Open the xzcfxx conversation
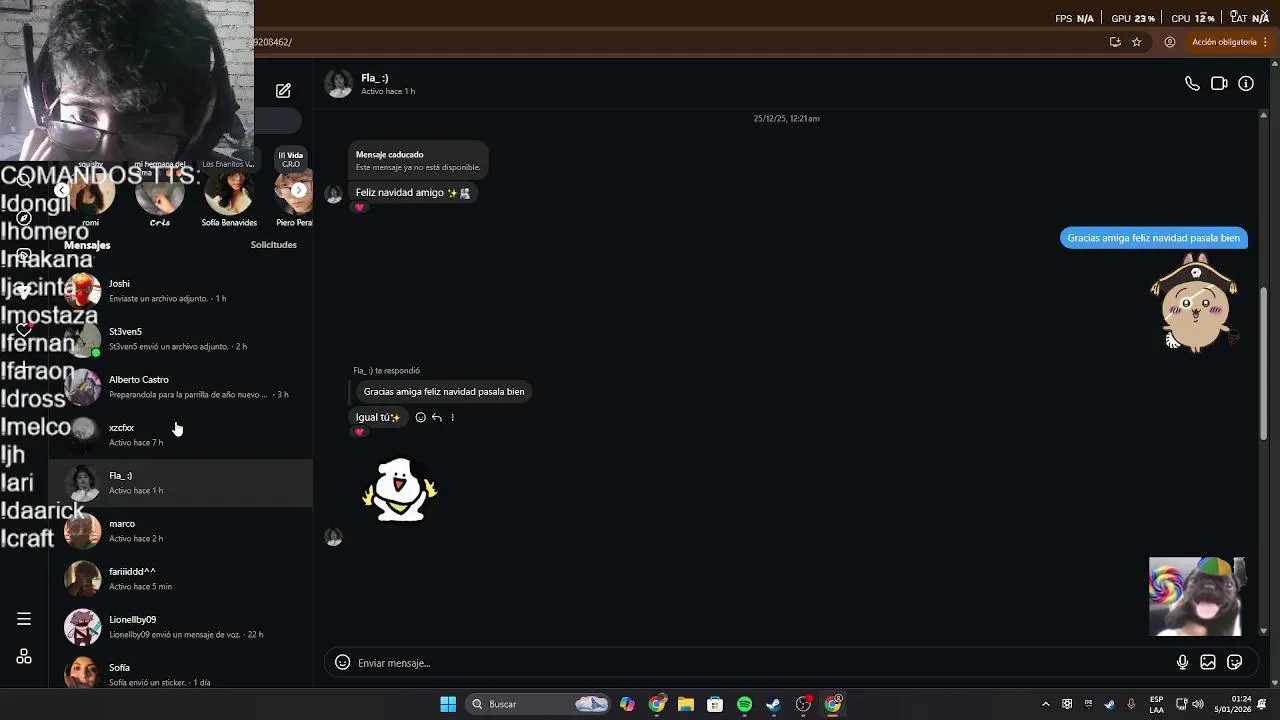1280x720 pixels. 181,435
